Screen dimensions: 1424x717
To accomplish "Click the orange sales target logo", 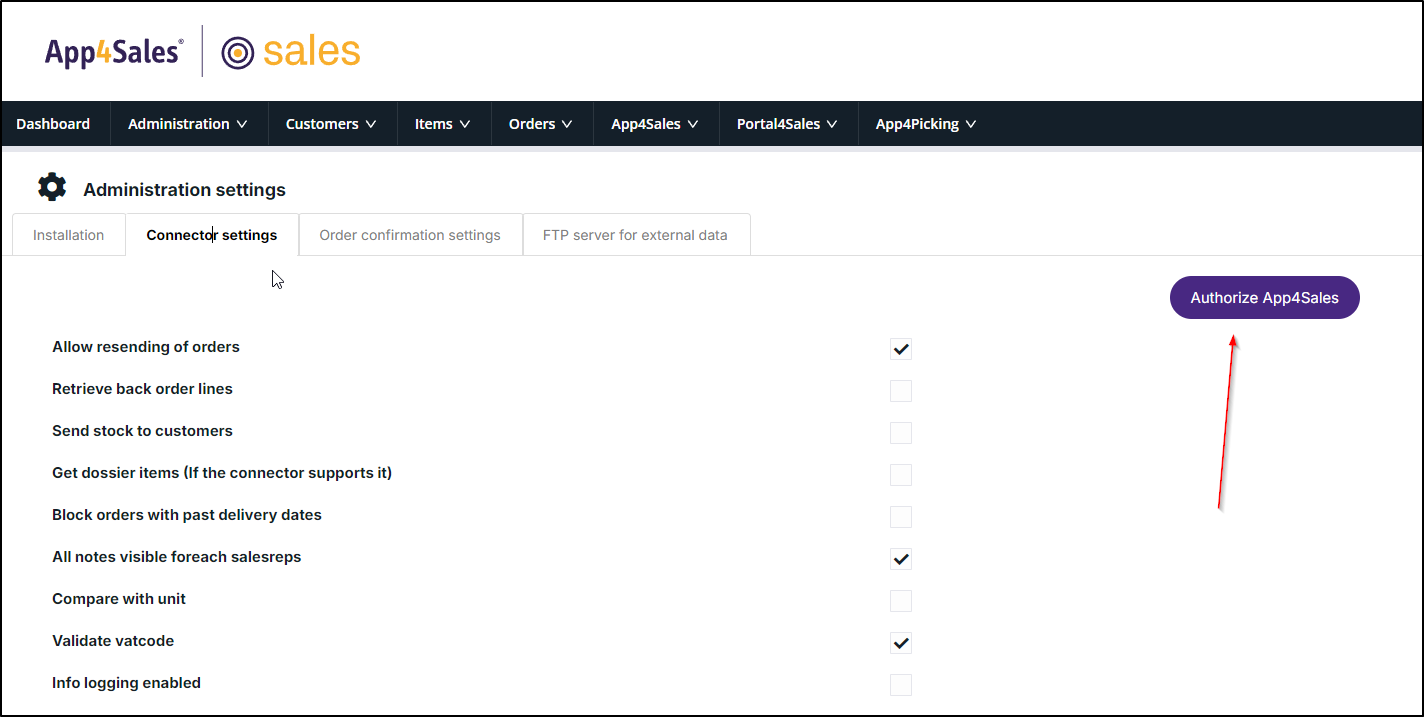I will (291, 52).
